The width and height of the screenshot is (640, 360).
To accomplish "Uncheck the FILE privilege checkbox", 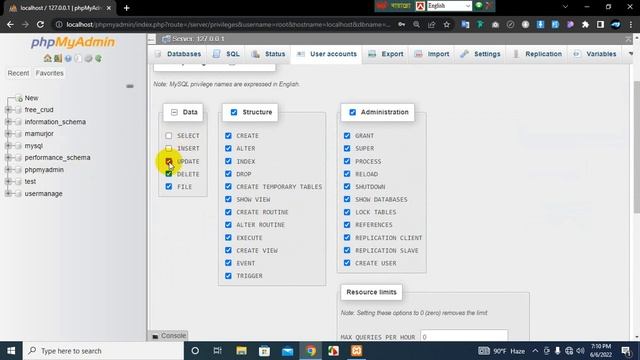I will click(169, 187).
